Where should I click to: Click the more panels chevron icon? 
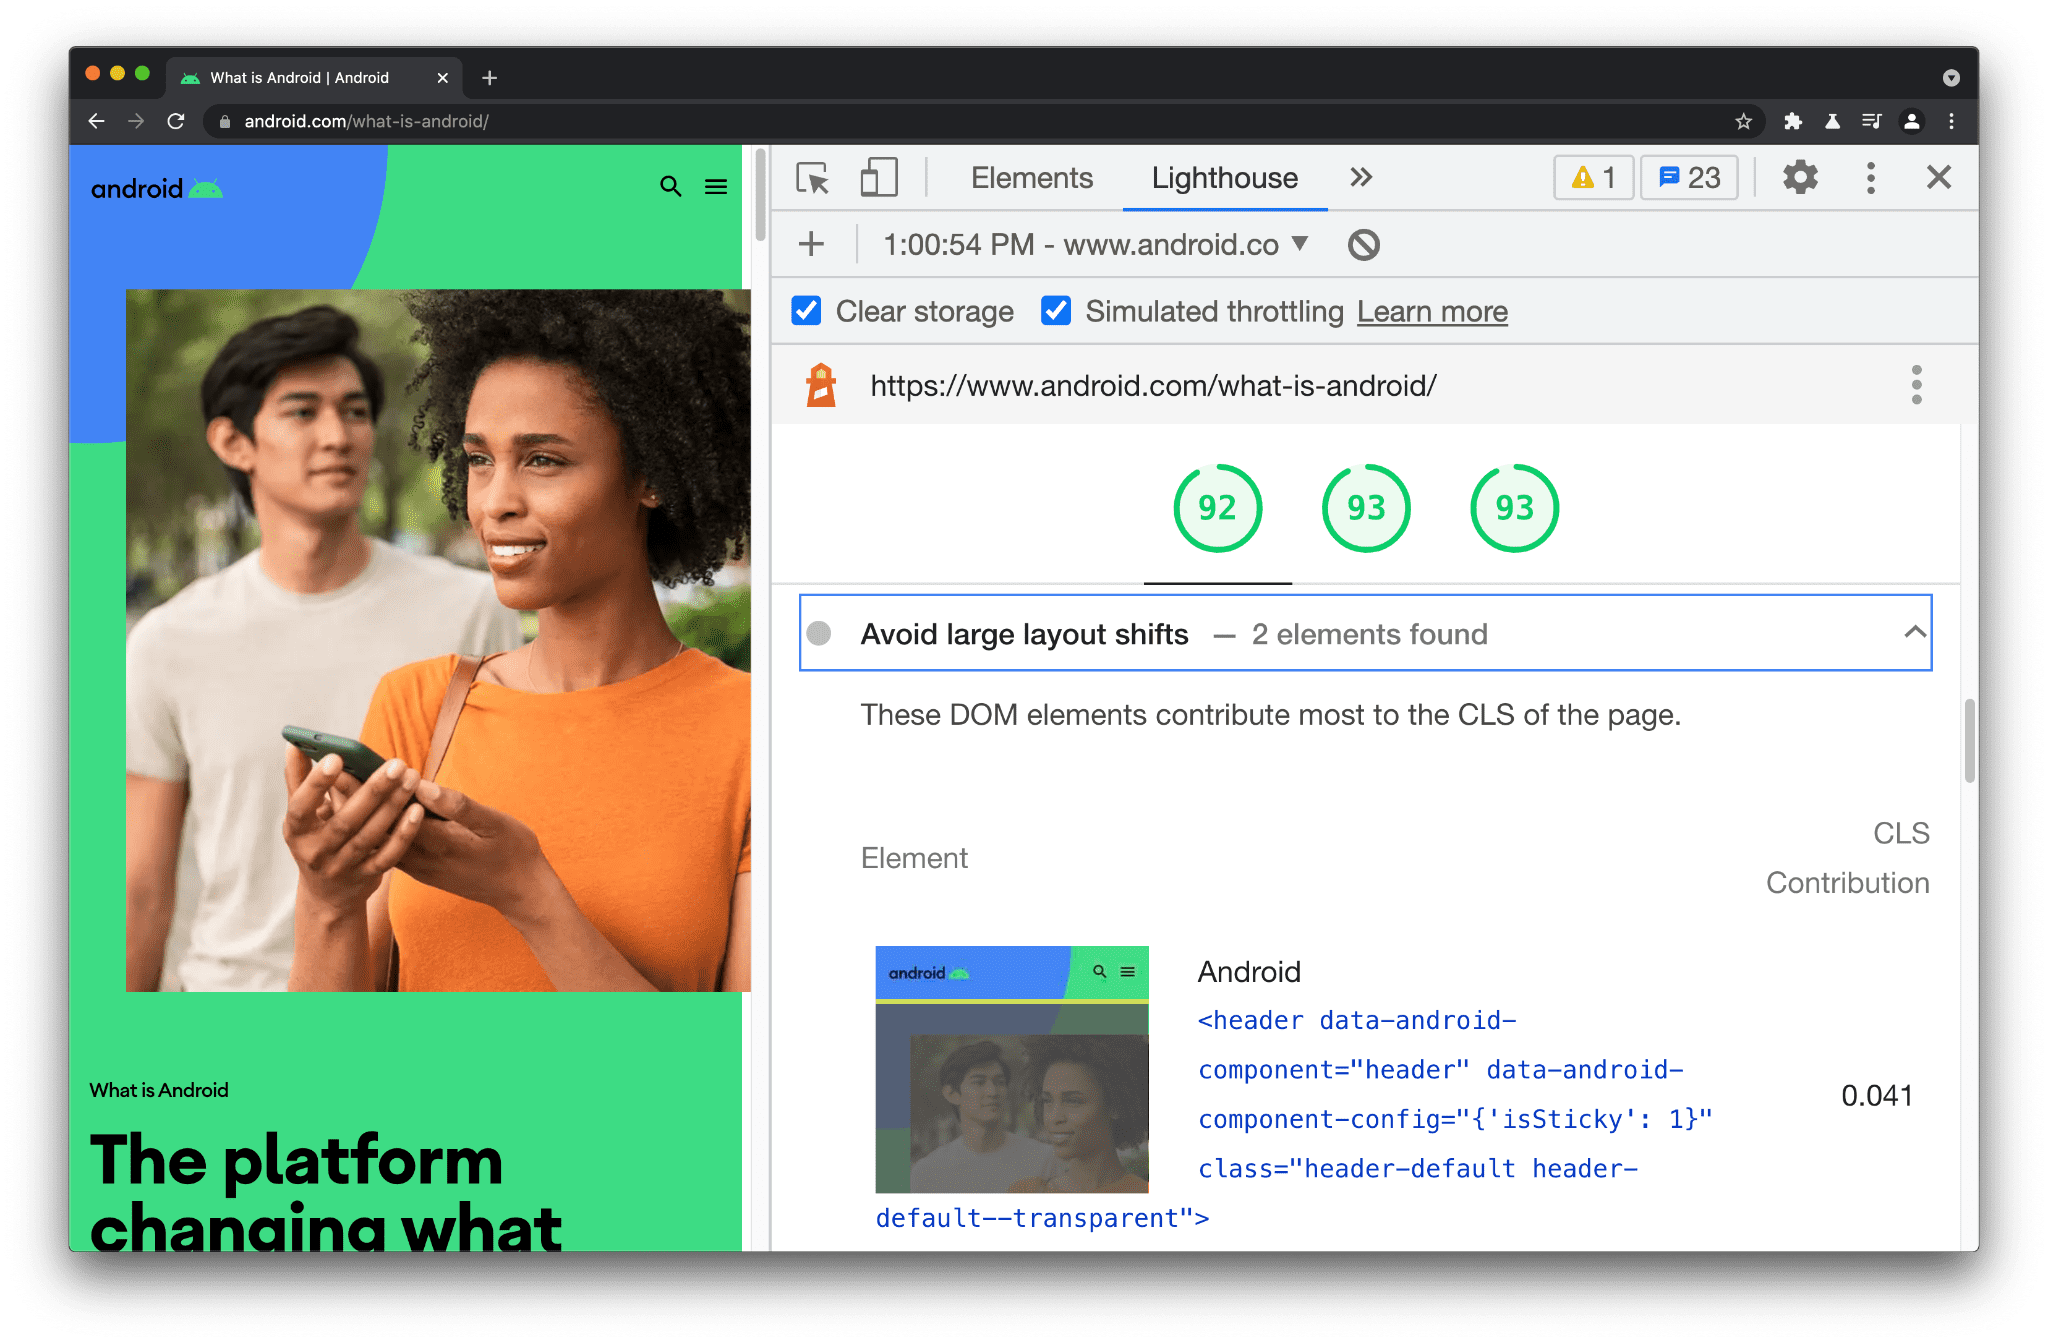click(1359, 178)
